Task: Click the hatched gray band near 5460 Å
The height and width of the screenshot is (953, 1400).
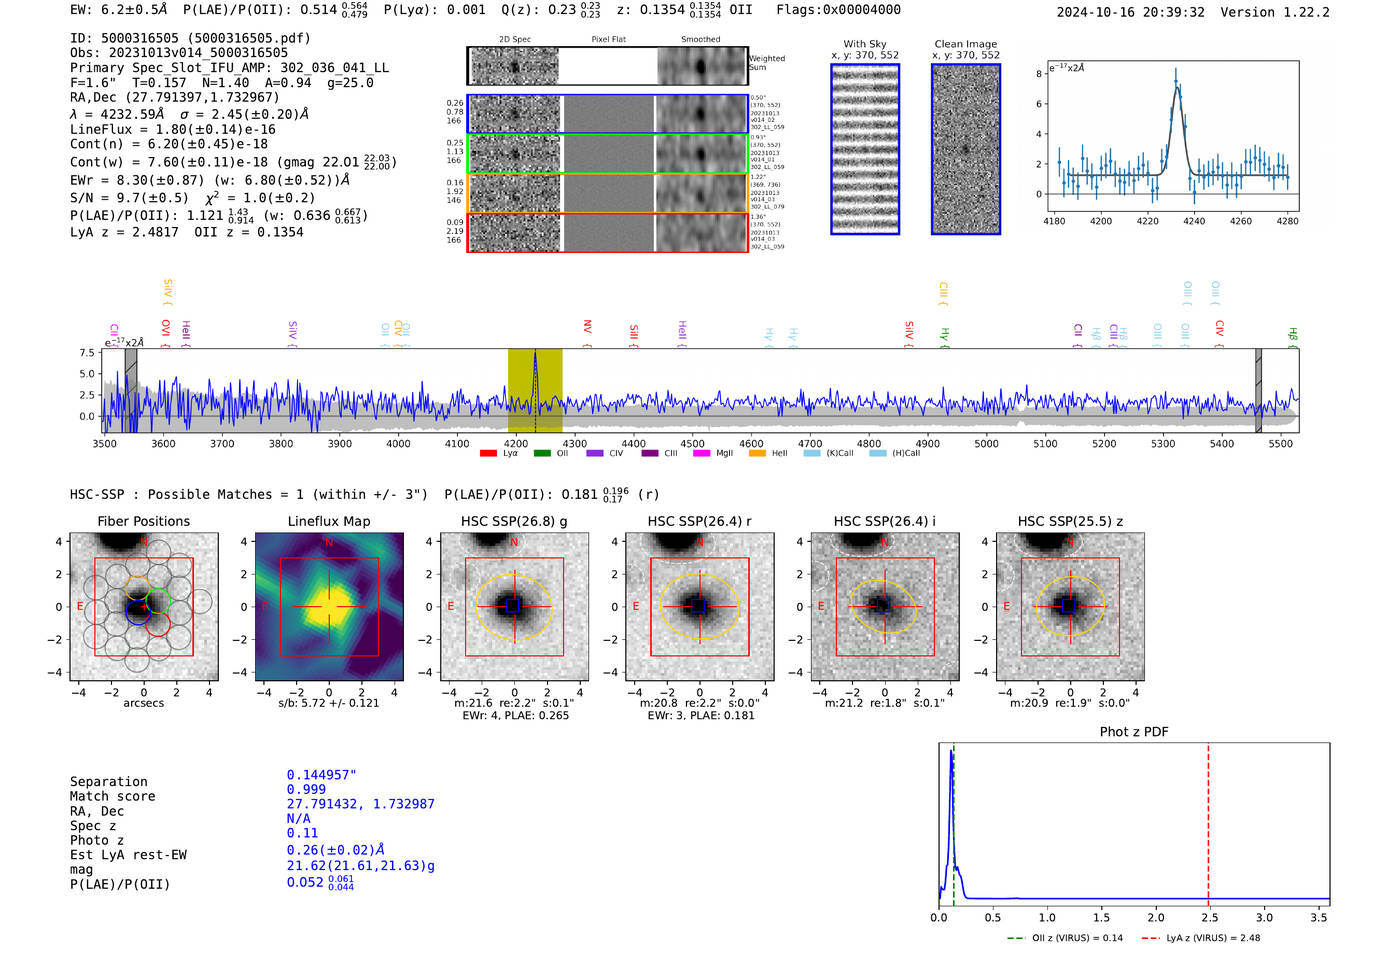Action: click(1258, 390)
